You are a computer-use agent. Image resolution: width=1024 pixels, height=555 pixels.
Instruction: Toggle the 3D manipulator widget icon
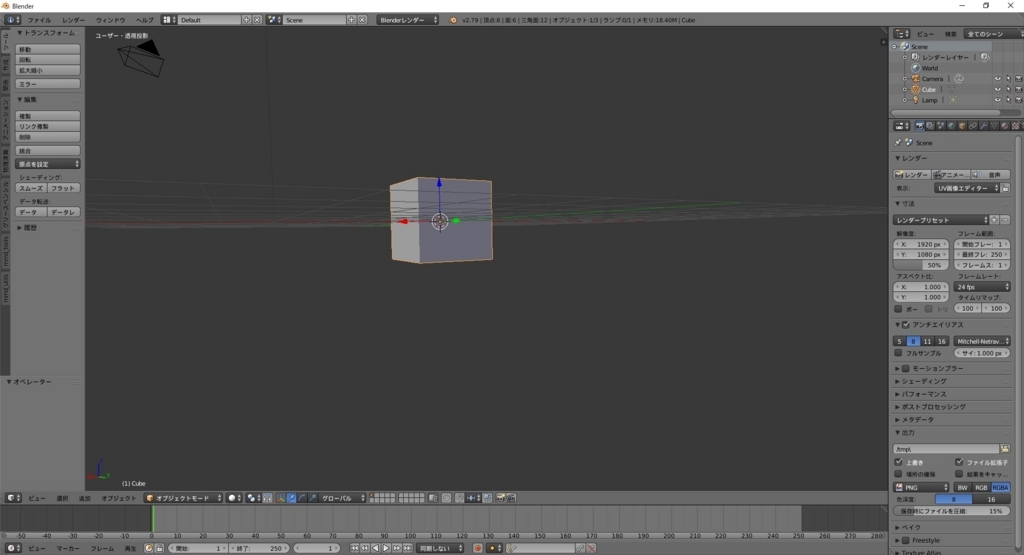pos(281,498)
